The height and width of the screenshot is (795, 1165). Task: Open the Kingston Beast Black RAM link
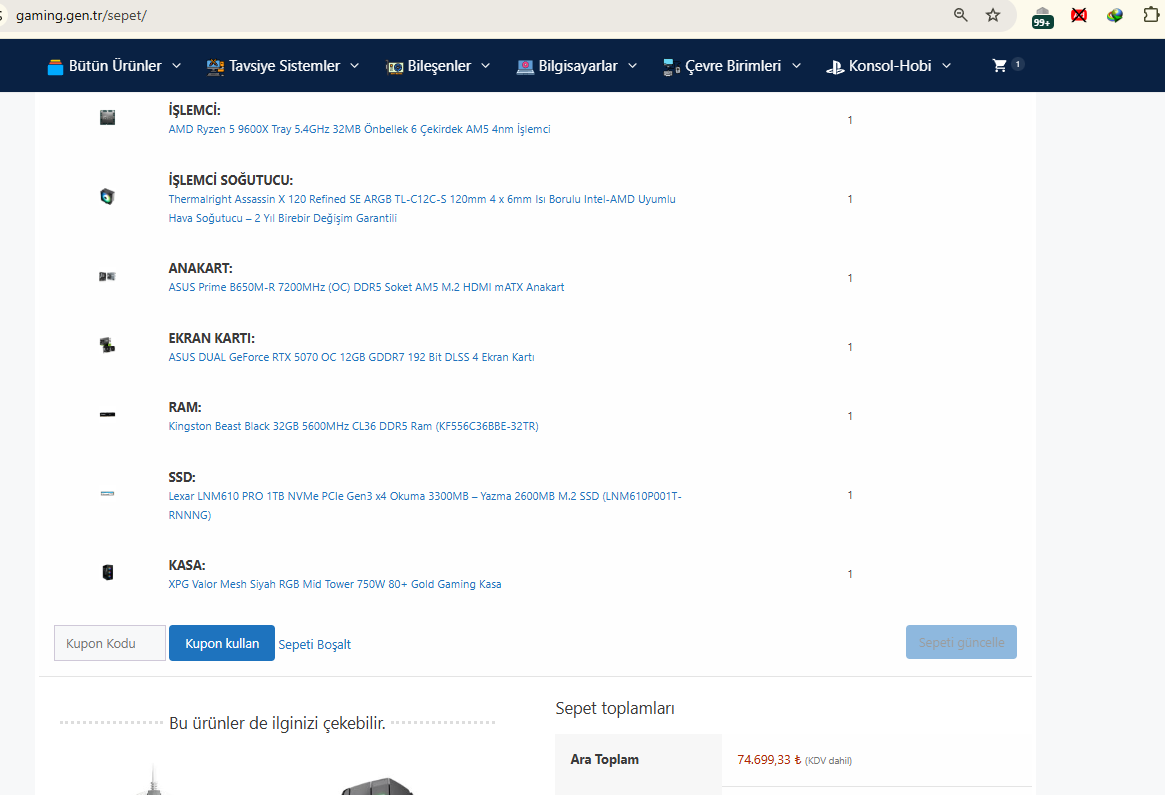click(x=353, y=426)
